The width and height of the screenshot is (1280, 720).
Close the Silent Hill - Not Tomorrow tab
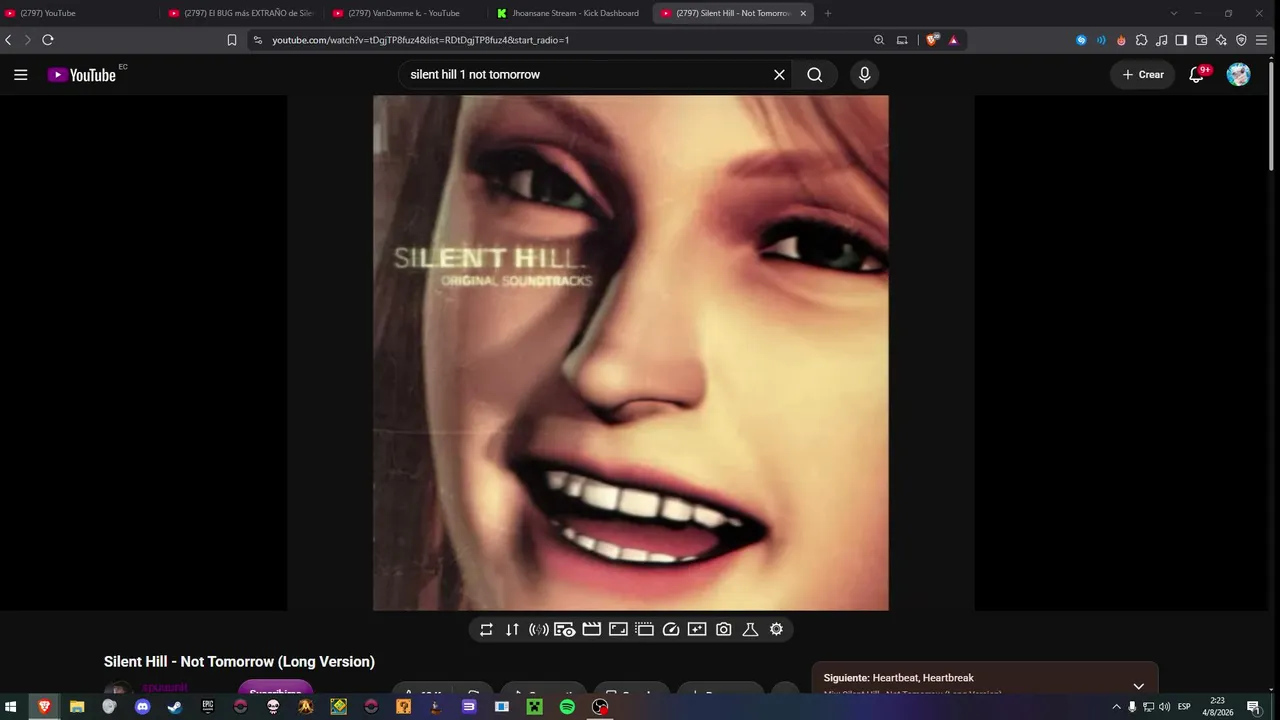pos(803,13)
